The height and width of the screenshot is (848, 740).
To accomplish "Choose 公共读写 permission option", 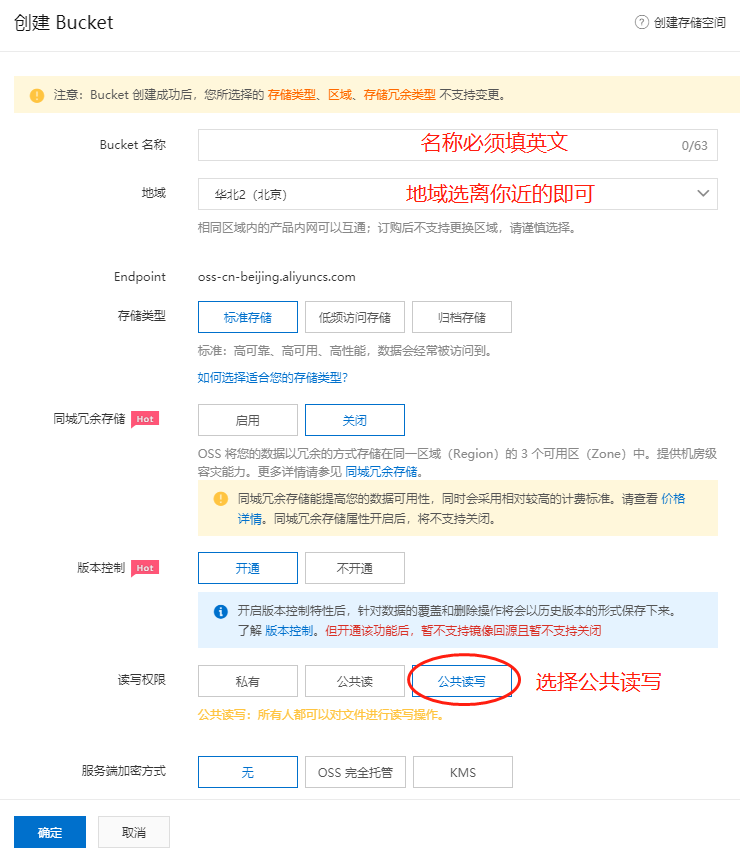I will coord(462,681).
